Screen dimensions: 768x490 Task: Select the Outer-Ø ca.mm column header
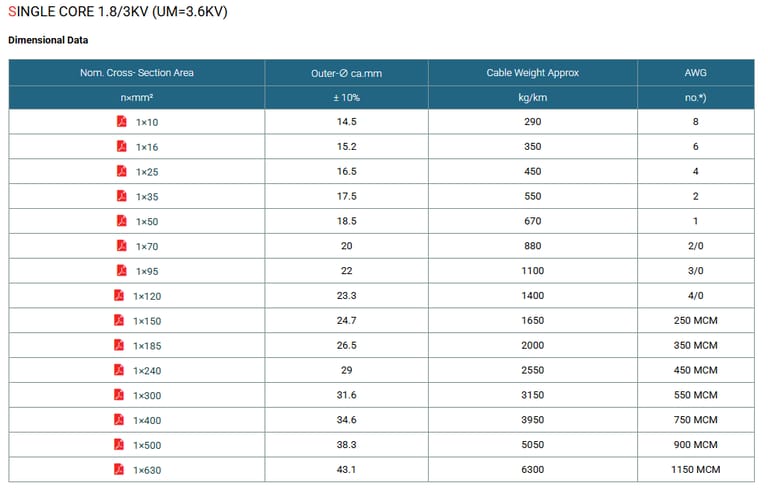coord(346,73)
